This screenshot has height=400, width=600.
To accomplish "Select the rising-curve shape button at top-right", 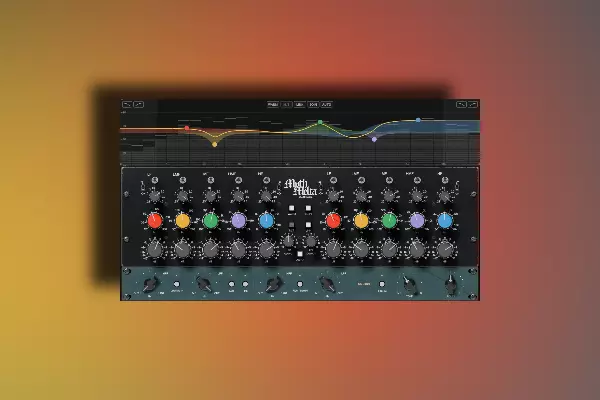I will point(473,104).
